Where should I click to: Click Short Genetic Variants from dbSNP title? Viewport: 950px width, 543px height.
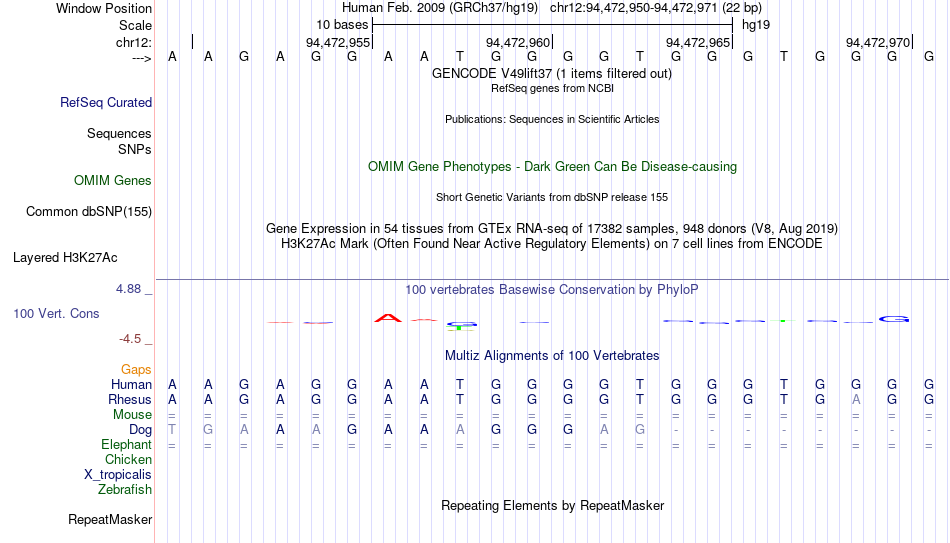(552, 198)
